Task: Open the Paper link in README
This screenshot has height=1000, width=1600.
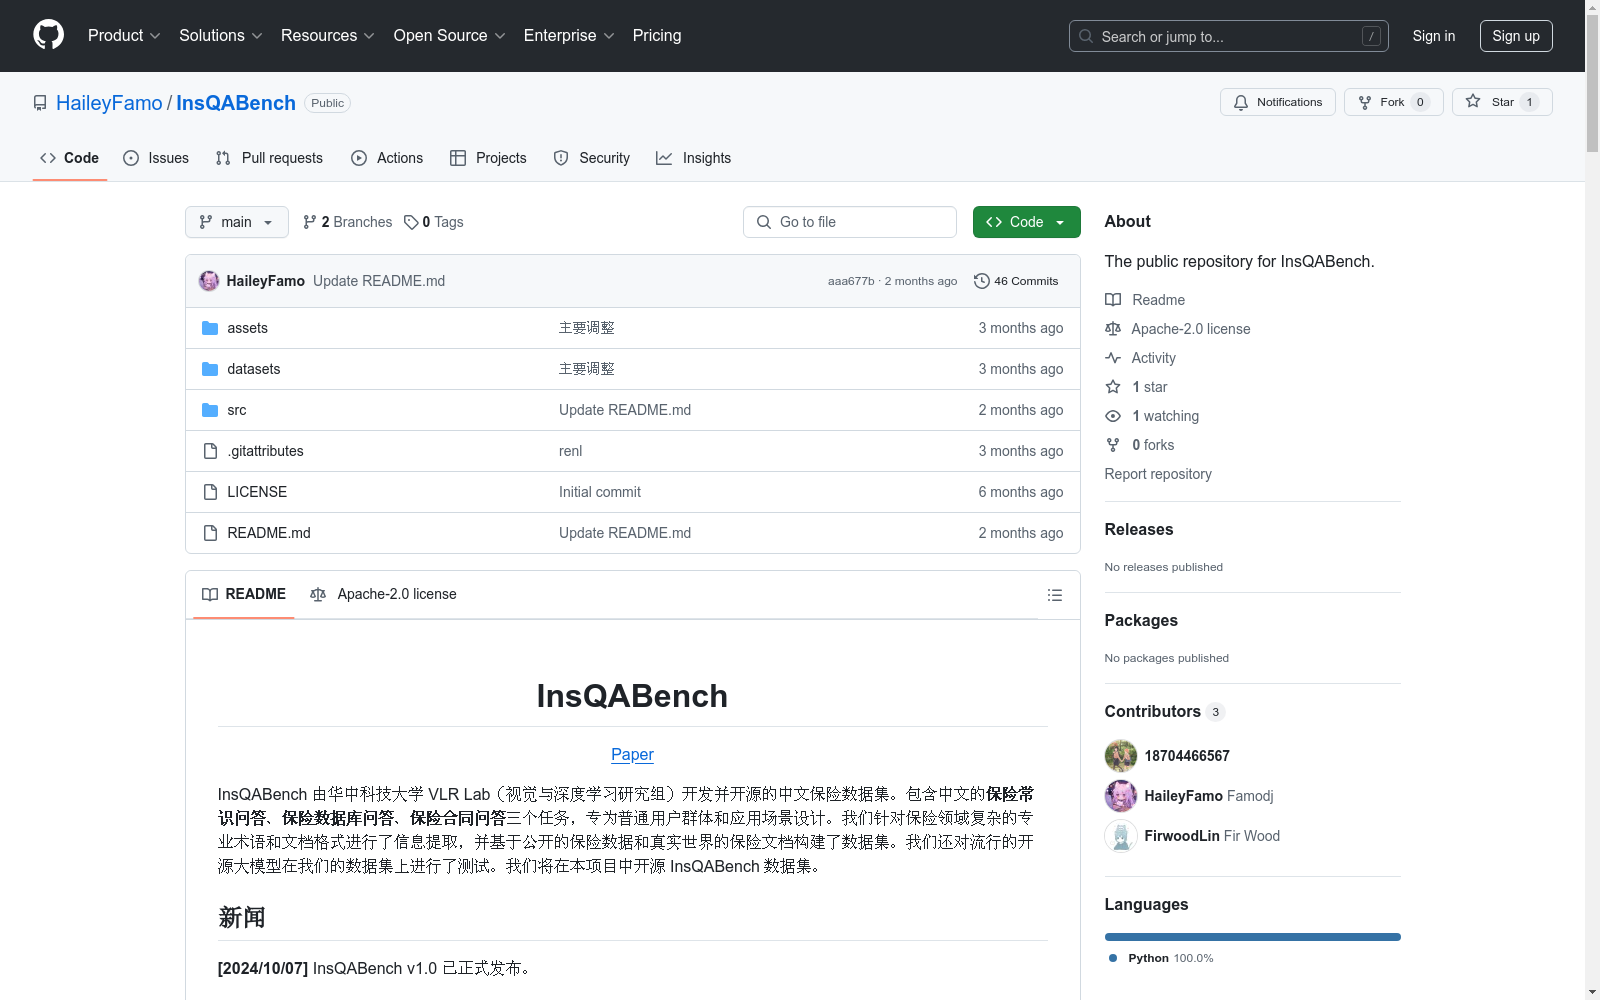Action: click(x=632, y=754)
